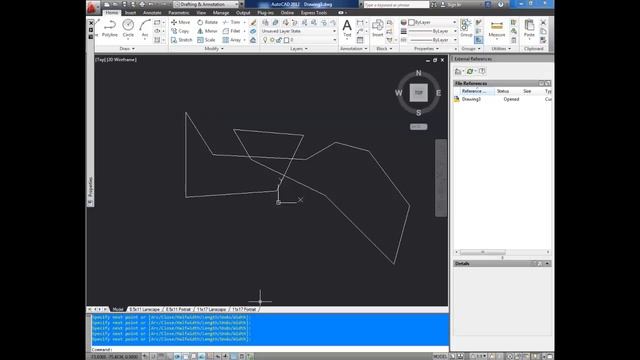Click the WCS button under the ViewCube

tap(418, 127)
